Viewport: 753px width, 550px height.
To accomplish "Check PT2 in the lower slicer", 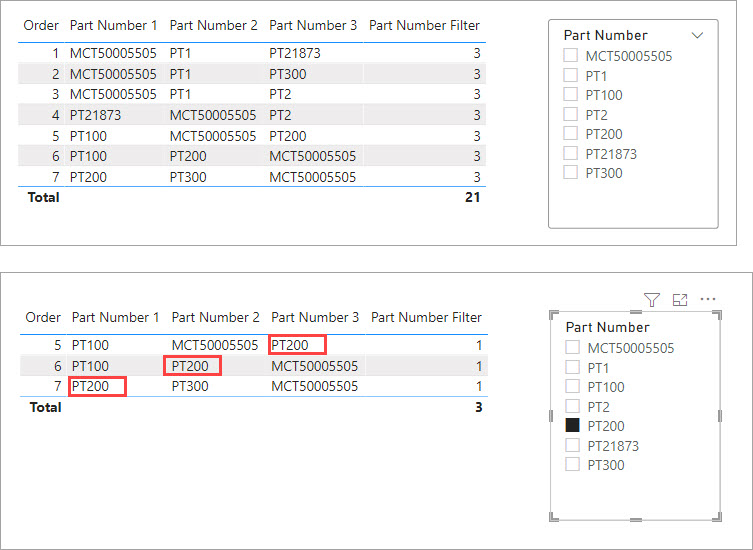I will click(572, 406).
